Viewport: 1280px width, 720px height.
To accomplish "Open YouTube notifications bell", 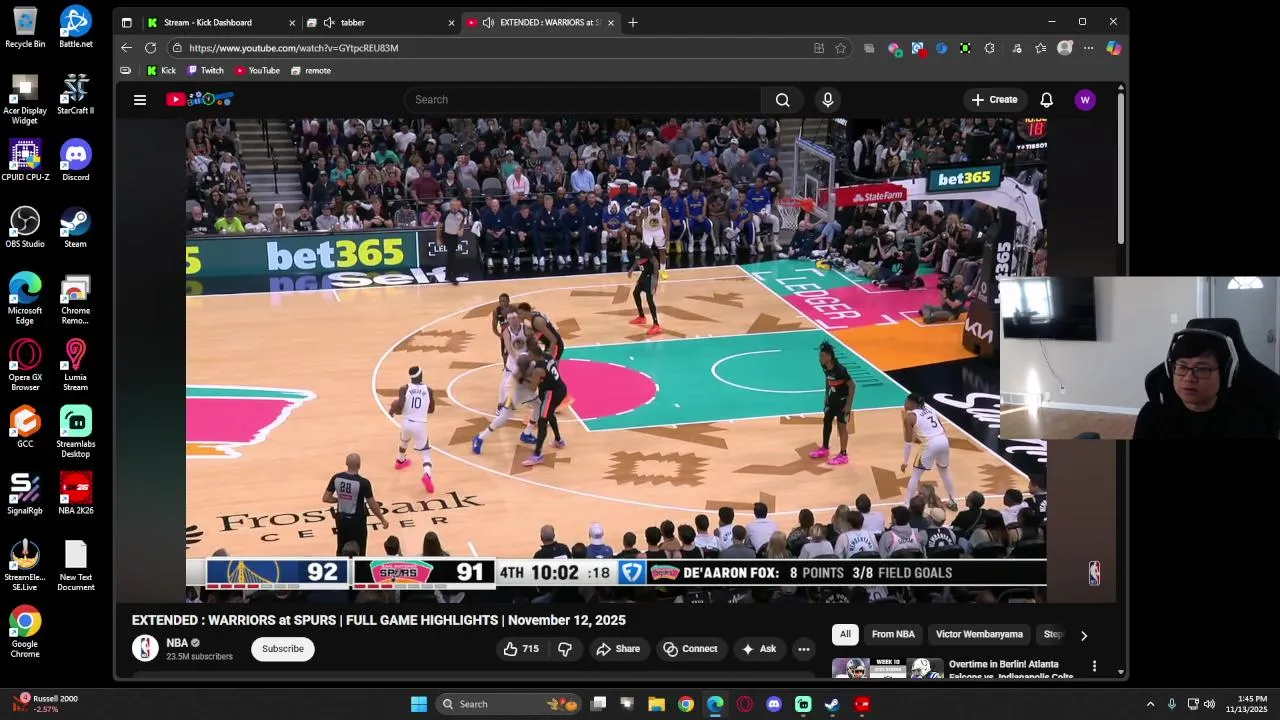I will point(1046,100).
